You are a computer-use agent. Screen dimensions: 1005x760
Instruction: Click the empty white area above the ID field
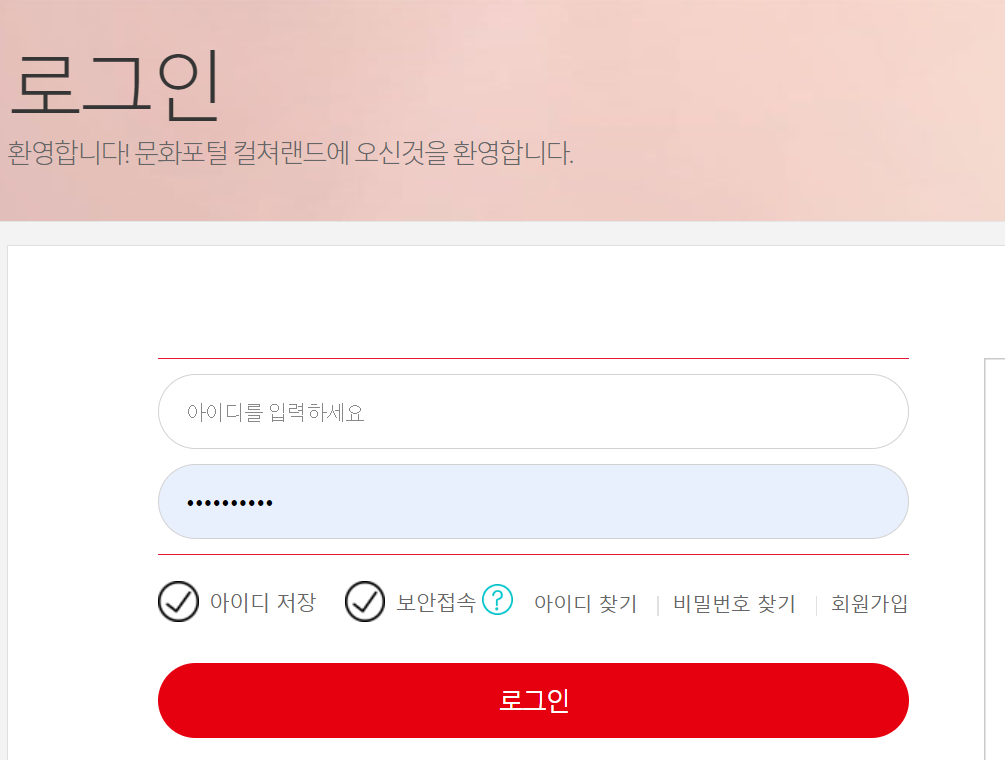[533, 301]
